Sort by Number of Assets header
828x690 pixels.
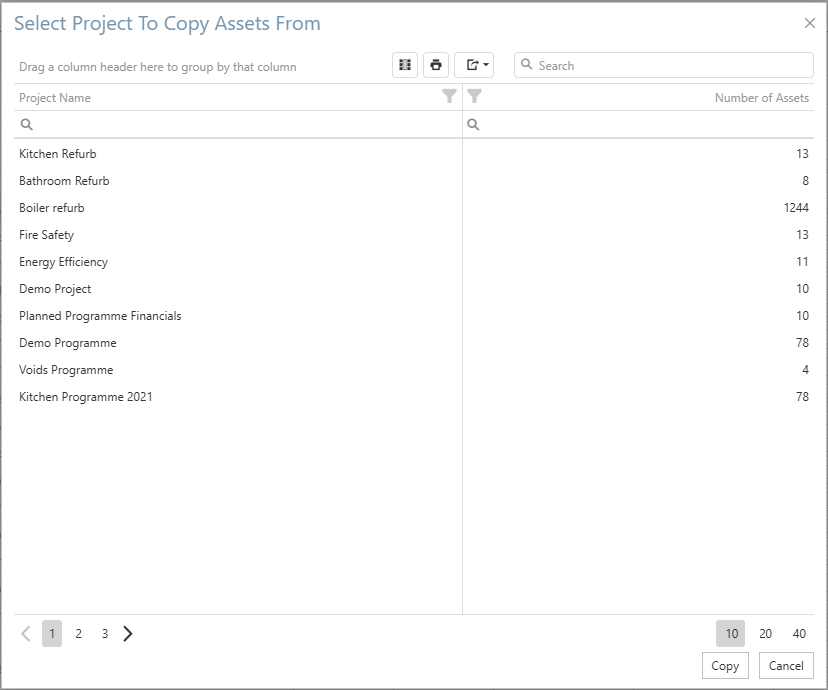(761, 98)
